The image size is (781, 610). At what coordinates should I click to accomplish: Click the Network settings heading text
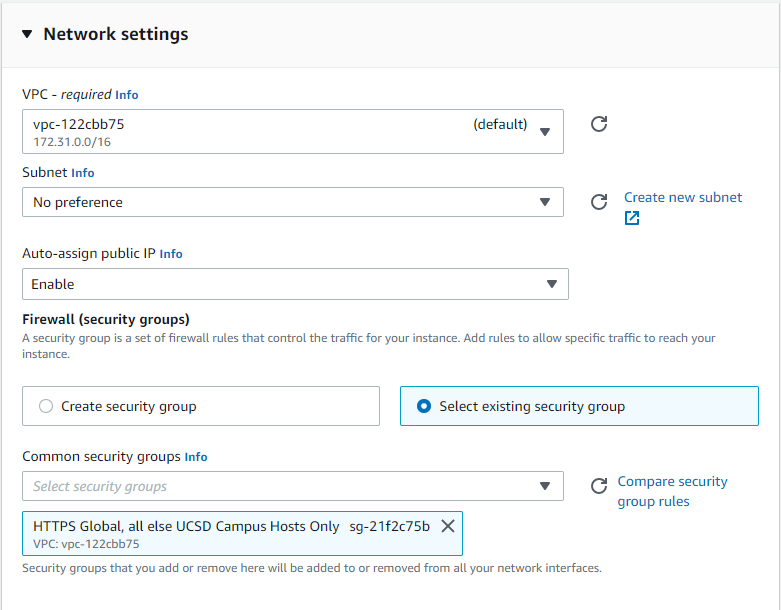click(116, 34)
